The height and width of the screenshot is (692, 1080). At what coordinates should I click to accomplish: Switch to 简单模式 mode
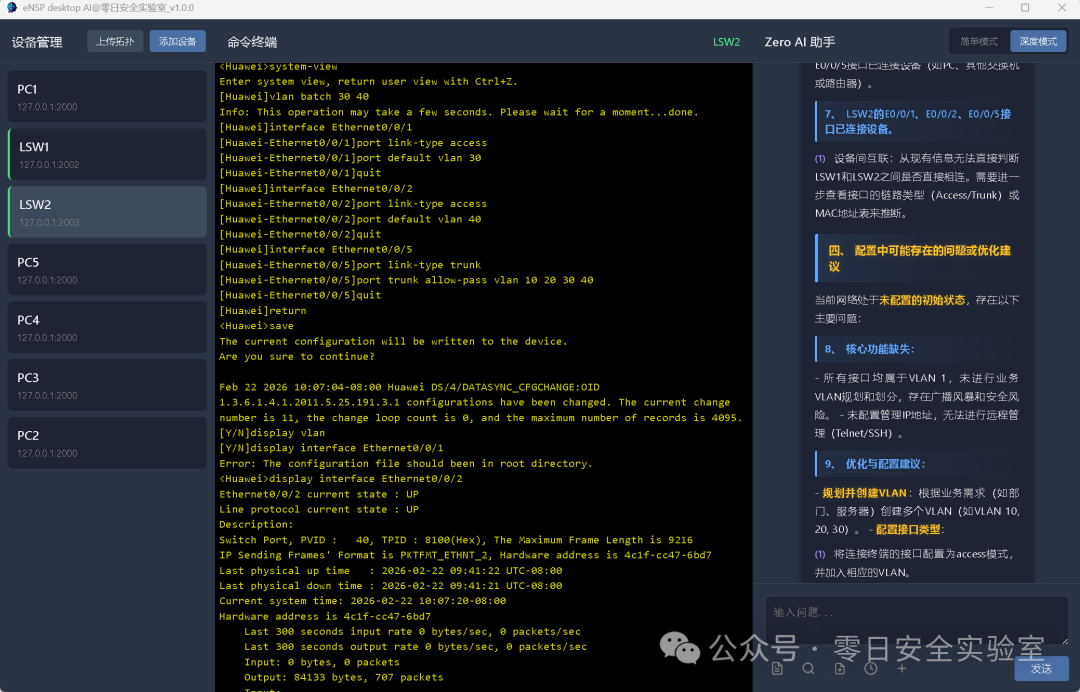pos(979,42)
